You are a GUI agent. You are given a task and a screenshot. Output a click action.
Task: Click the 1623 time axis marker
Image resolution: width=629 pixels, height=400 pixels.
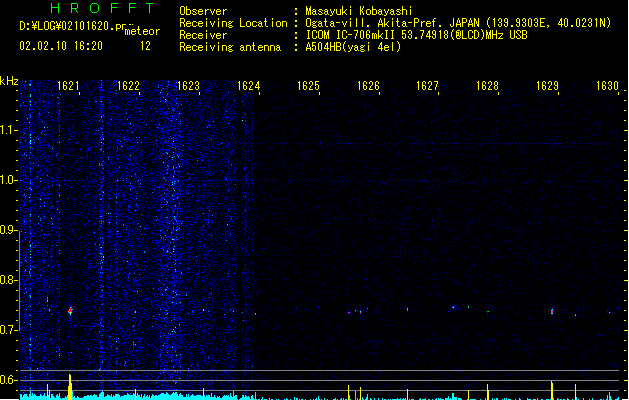pyautogui.click(x=188, y=86)
